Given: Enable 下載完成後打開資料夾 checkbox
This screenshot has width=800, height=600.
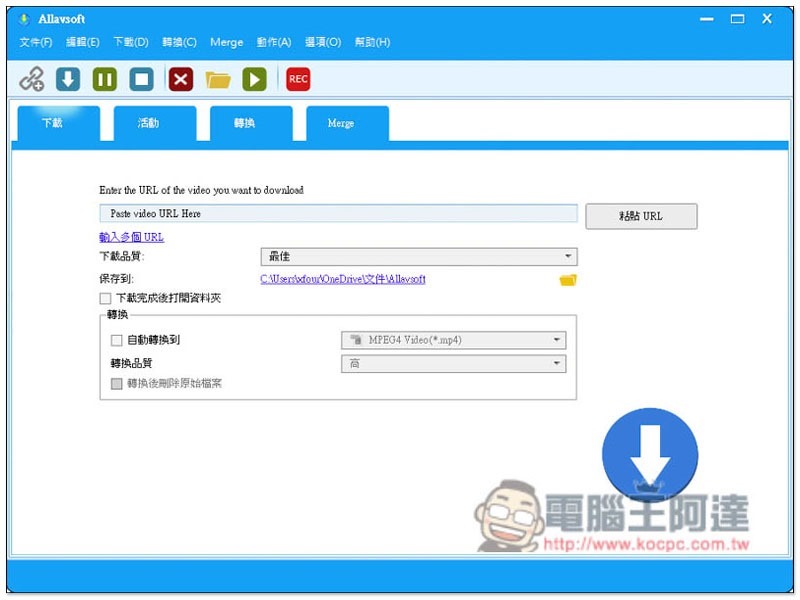Looking at the screenshot, I should pos(105,298).
